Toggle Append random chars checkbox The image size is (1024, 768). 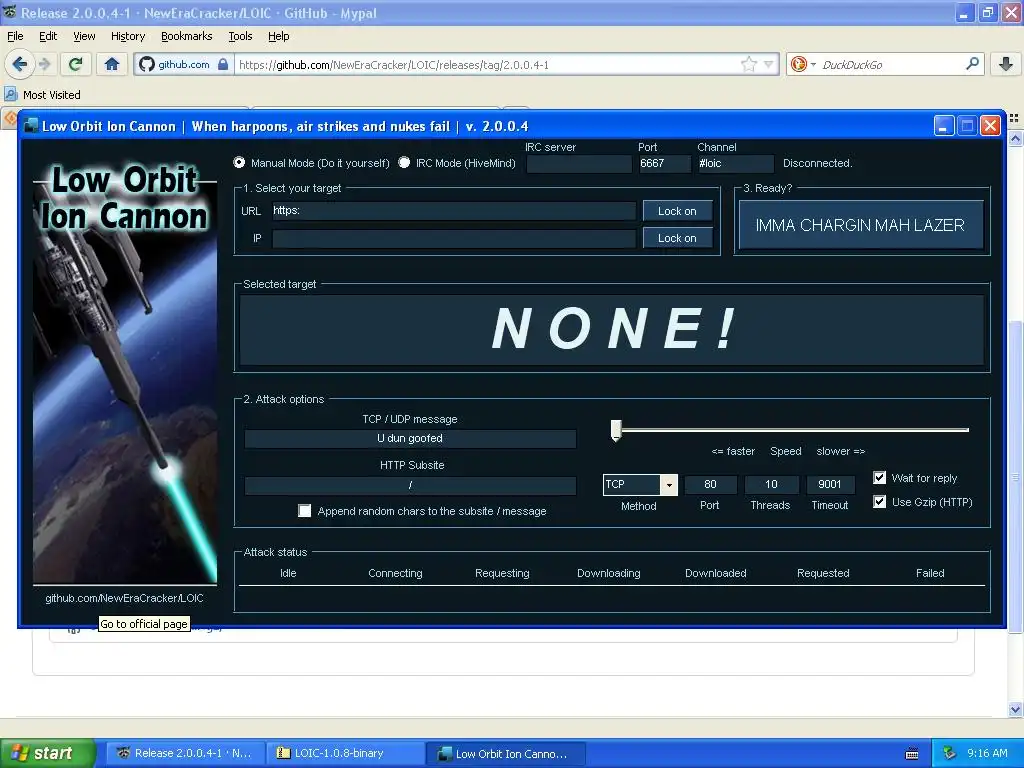(x=304, y=511)
